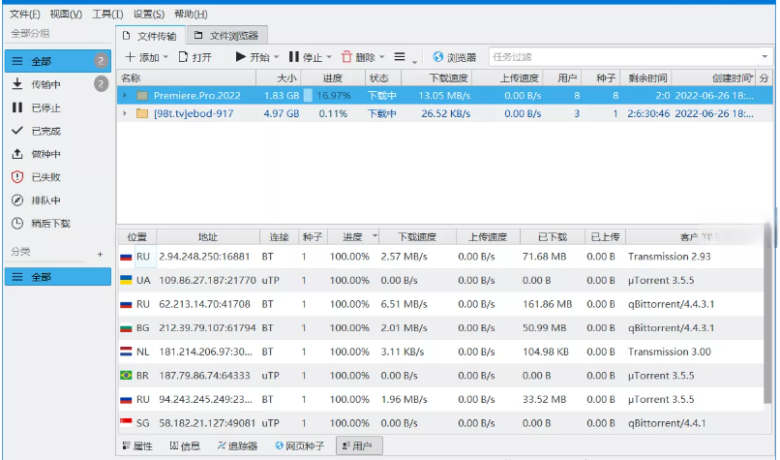Select the 排队中 queue filter
Image resolution: width=780 pixels, height=460 pixels.
pyautogui.click(x=58, y=200)
